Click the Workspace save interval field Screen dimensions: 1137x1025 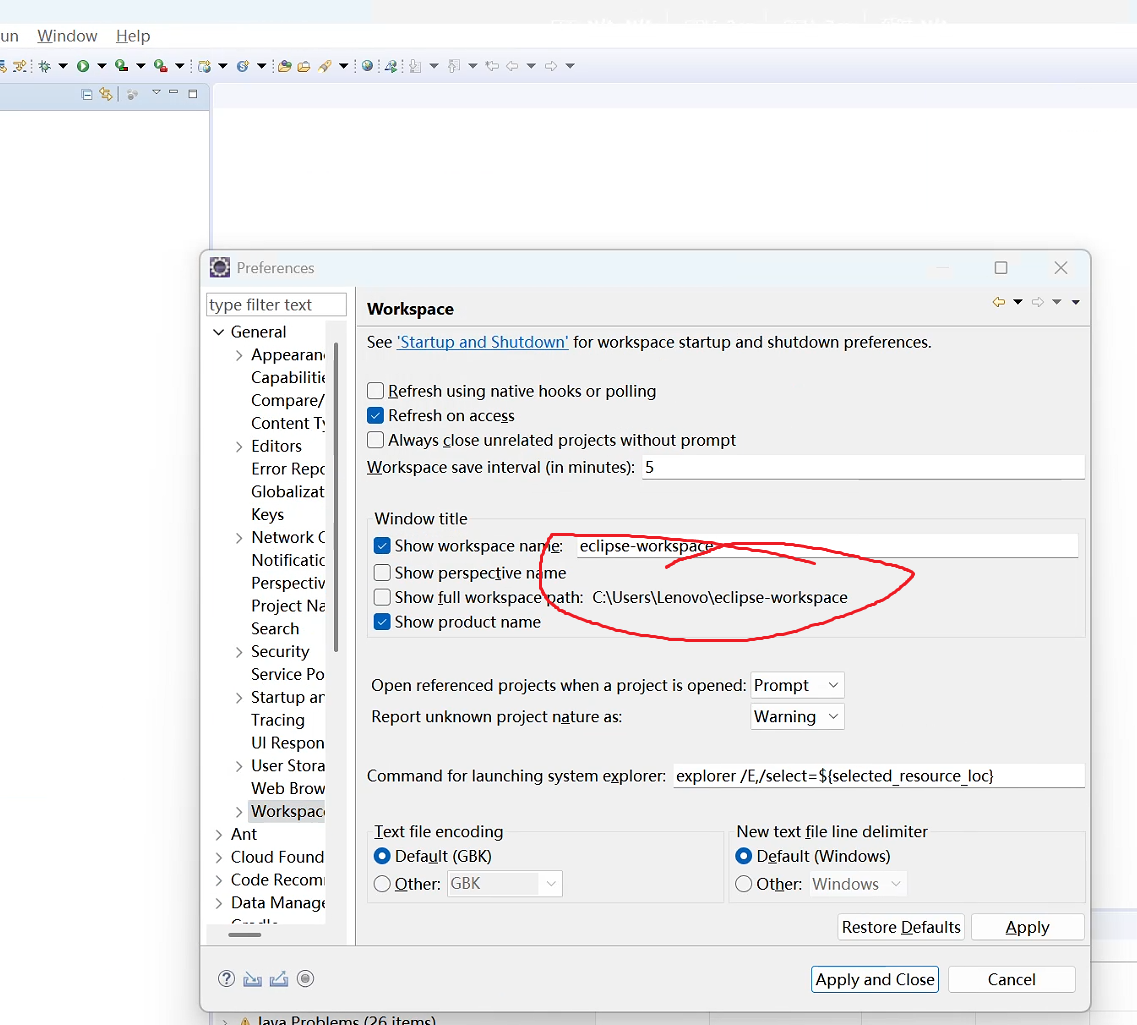click(x=863, y=468)
